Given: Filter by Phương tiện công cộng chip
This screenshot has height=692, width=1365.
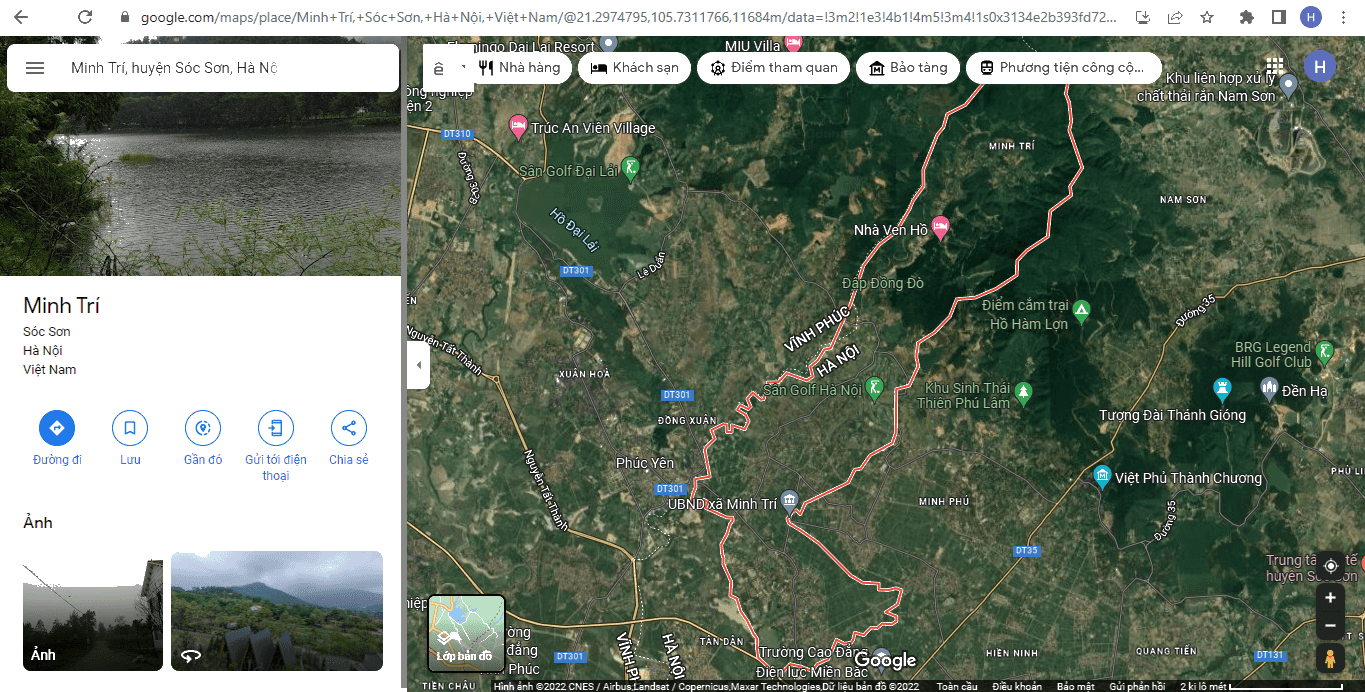Looking at the screenshot, I should [x=1063, y=68].
